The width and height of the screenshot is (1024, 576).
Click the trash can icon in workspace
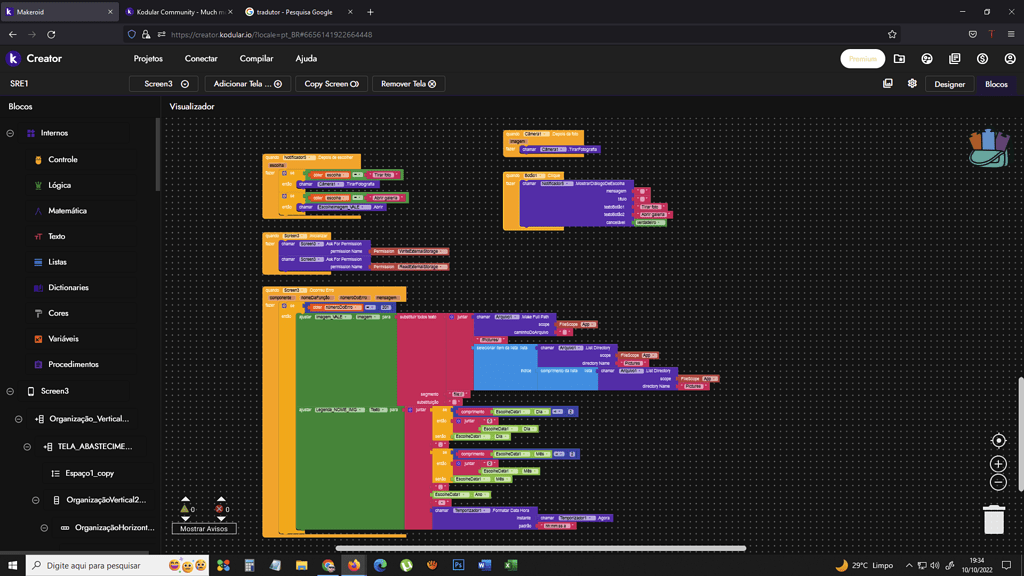click(993, 519)
